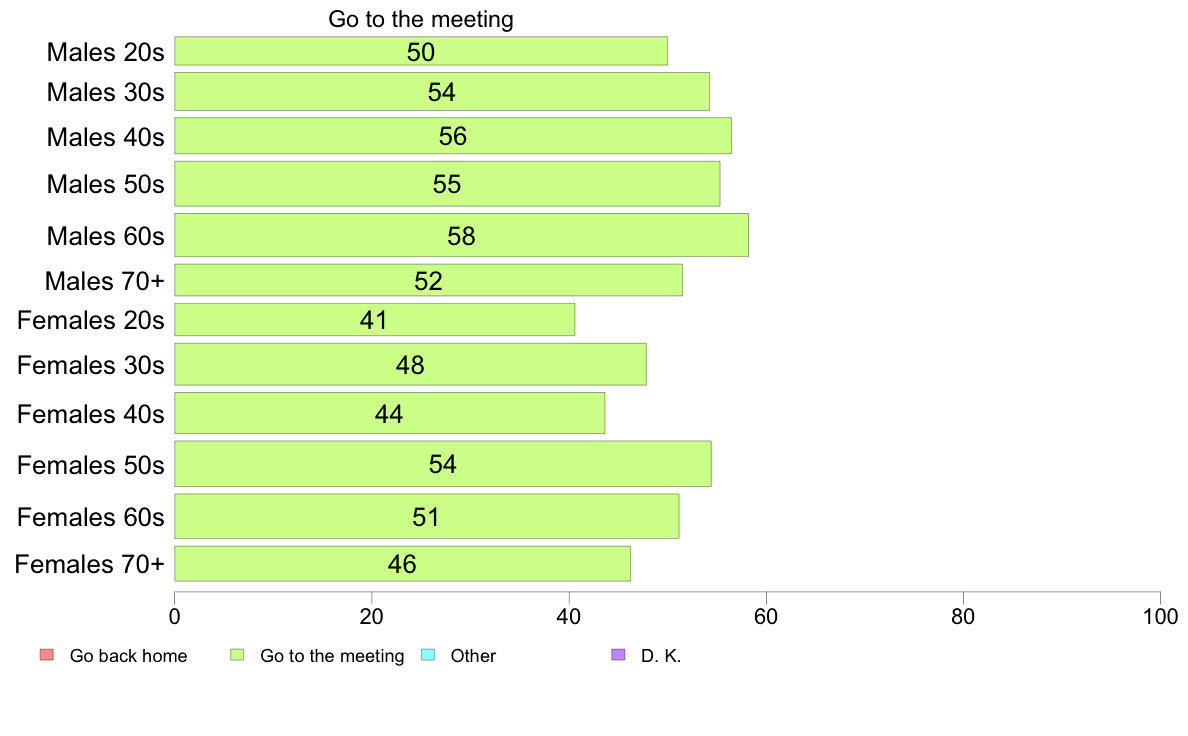The height and width of the screenshot is (736, 1188).
Task: Click the Females 70+ bar showing 46
Action: click(402, 563)
